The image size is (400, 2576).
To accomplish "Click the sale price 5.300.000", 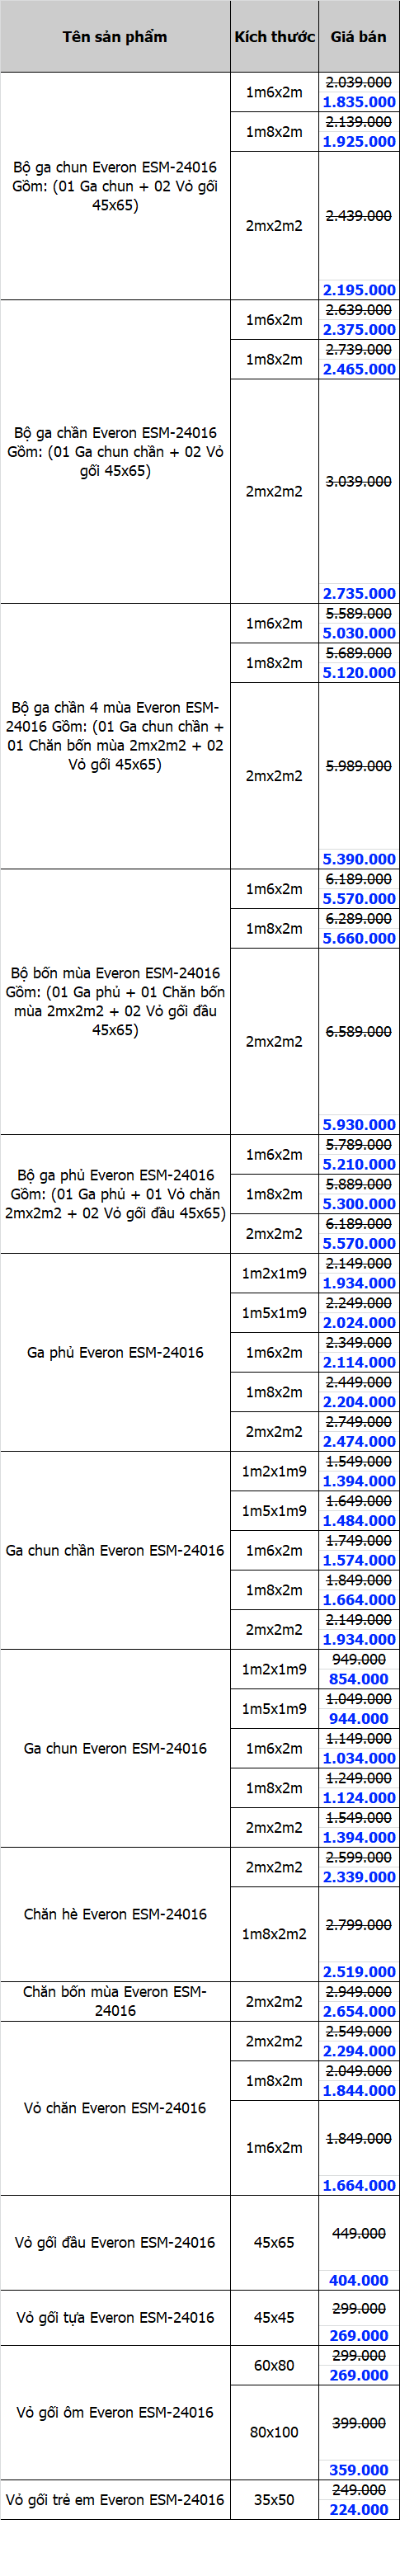I will (x=359, y=1204).
